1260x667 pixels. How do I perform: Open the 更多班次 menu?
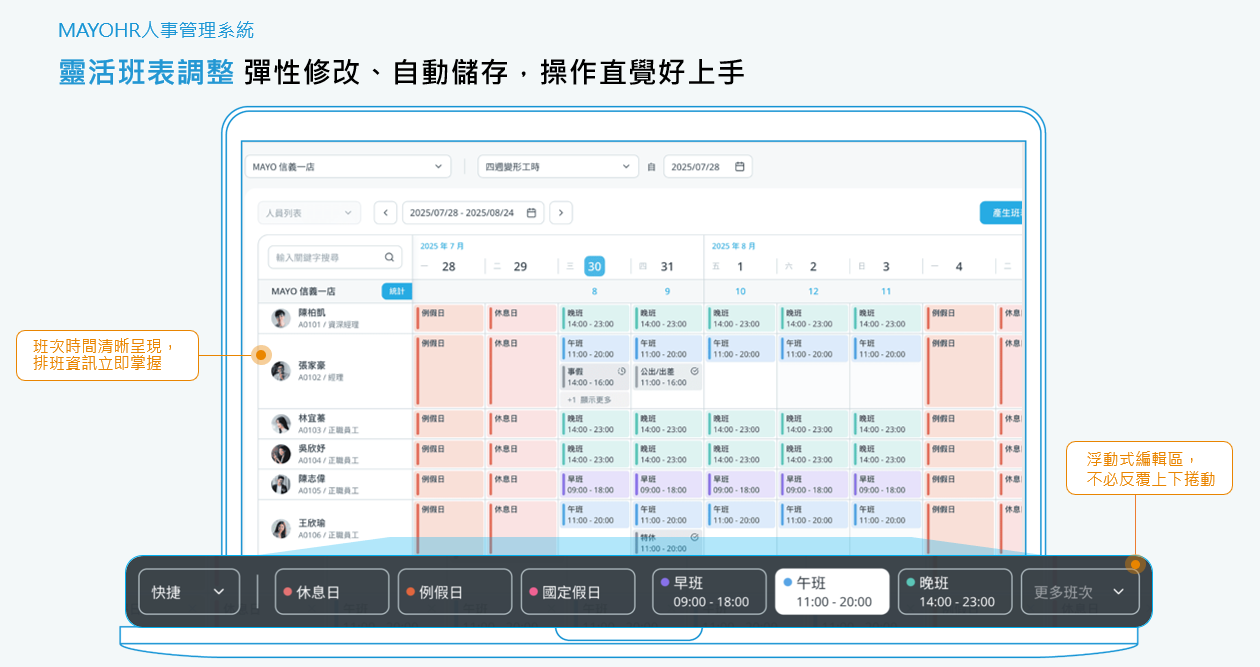point(1080,591)
